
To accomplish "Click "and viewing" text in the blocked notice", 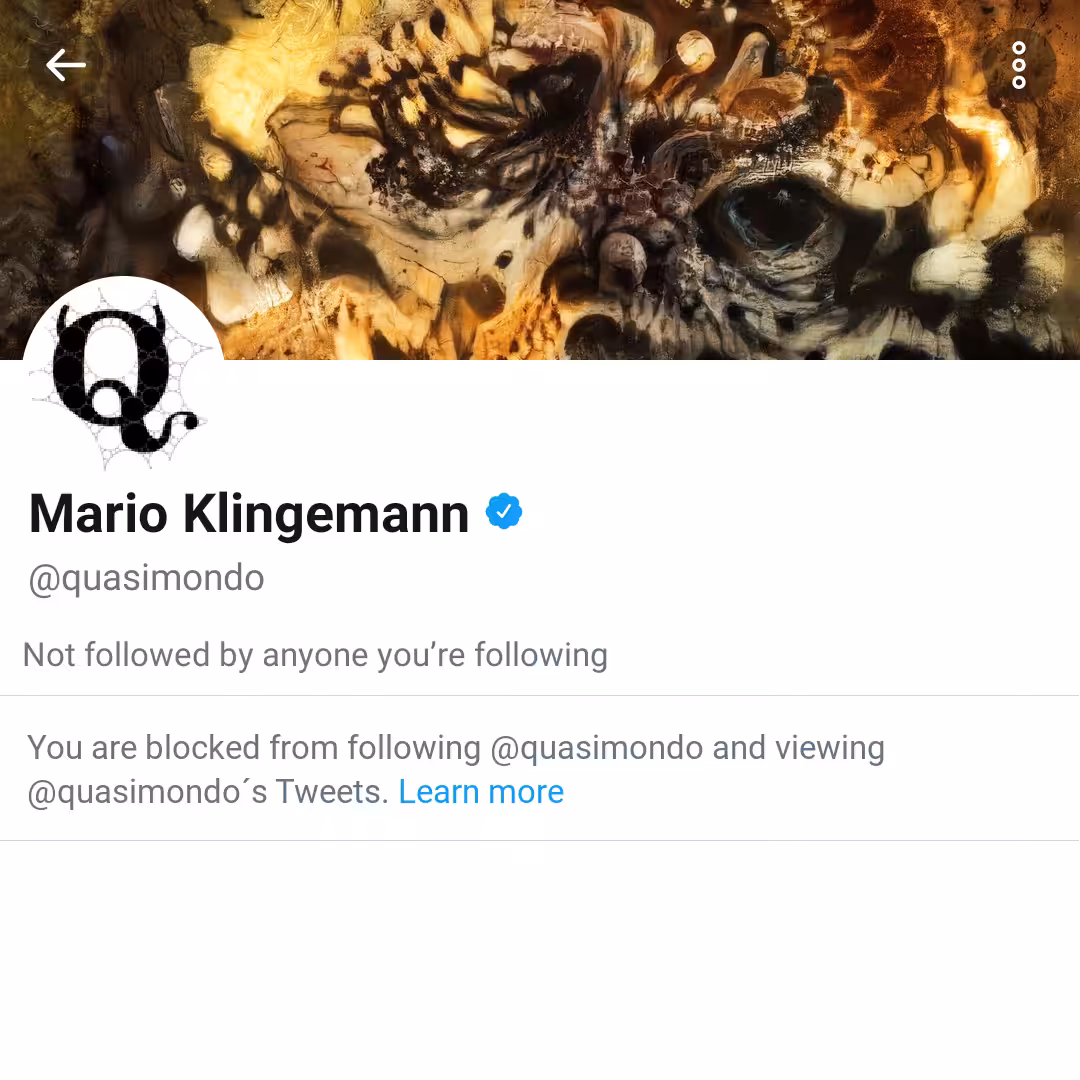I will click(x=798, y=748).
